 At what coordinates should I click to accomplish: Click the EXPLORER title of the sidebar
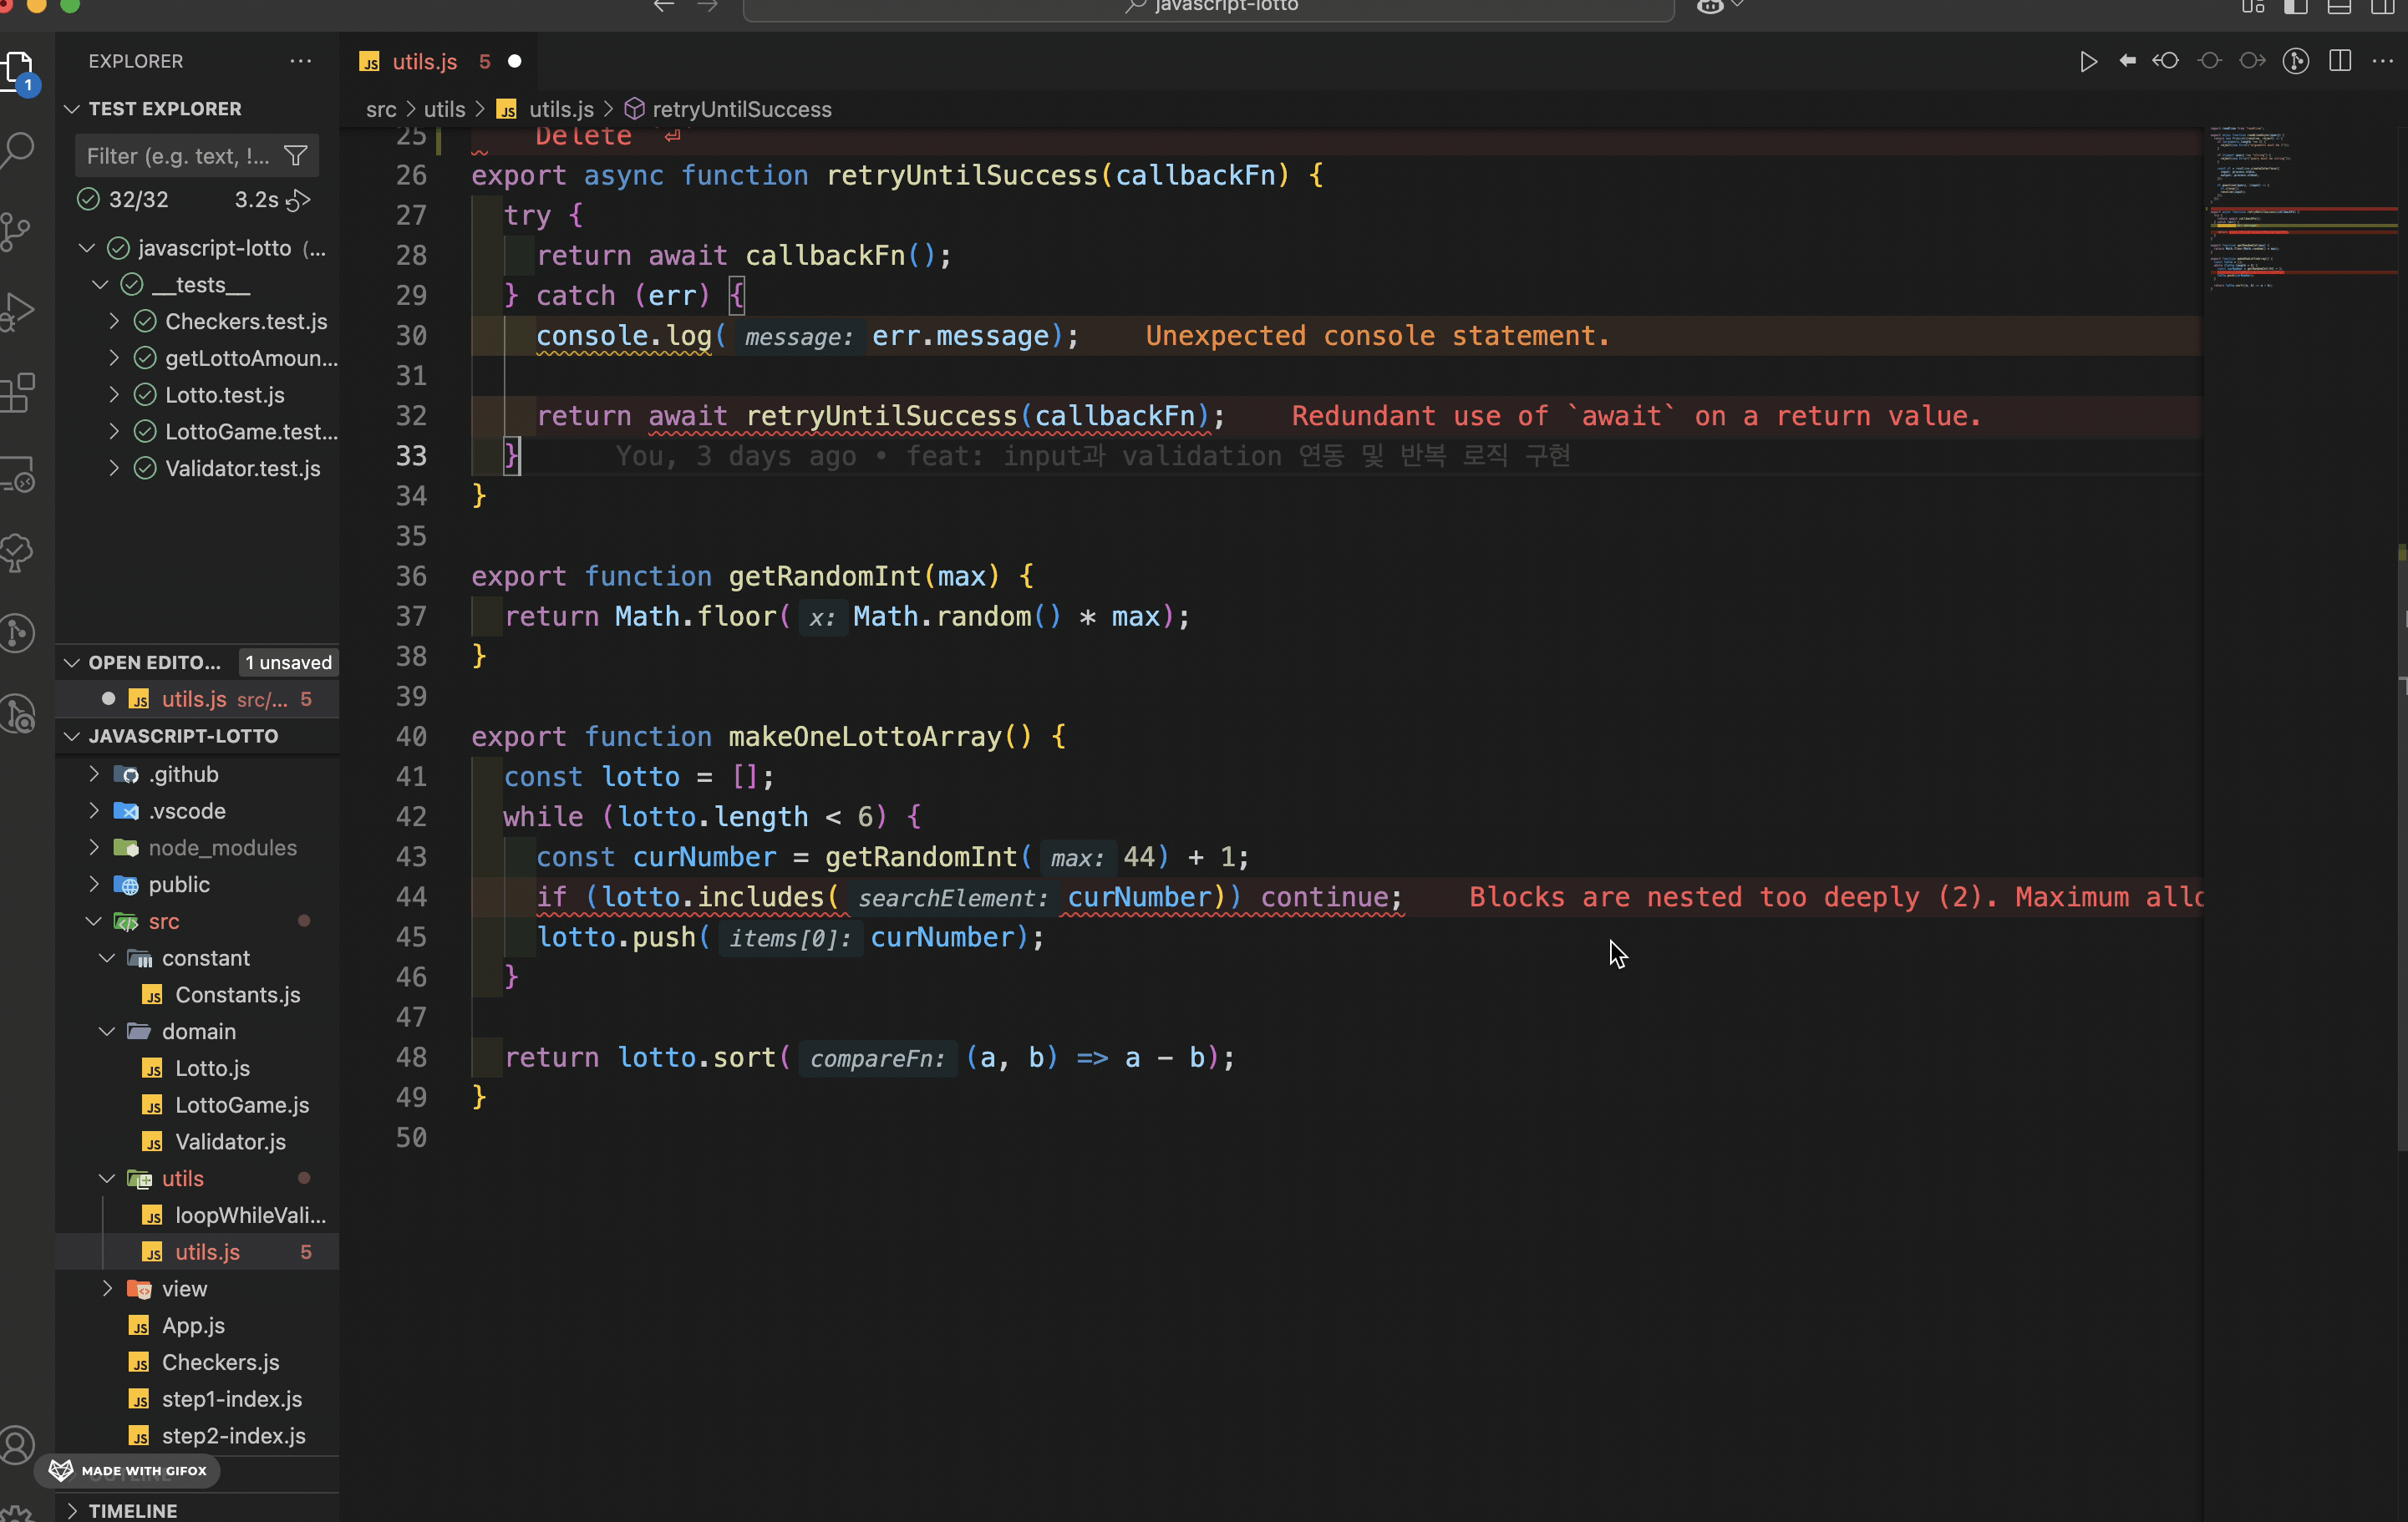coord(136,61)
